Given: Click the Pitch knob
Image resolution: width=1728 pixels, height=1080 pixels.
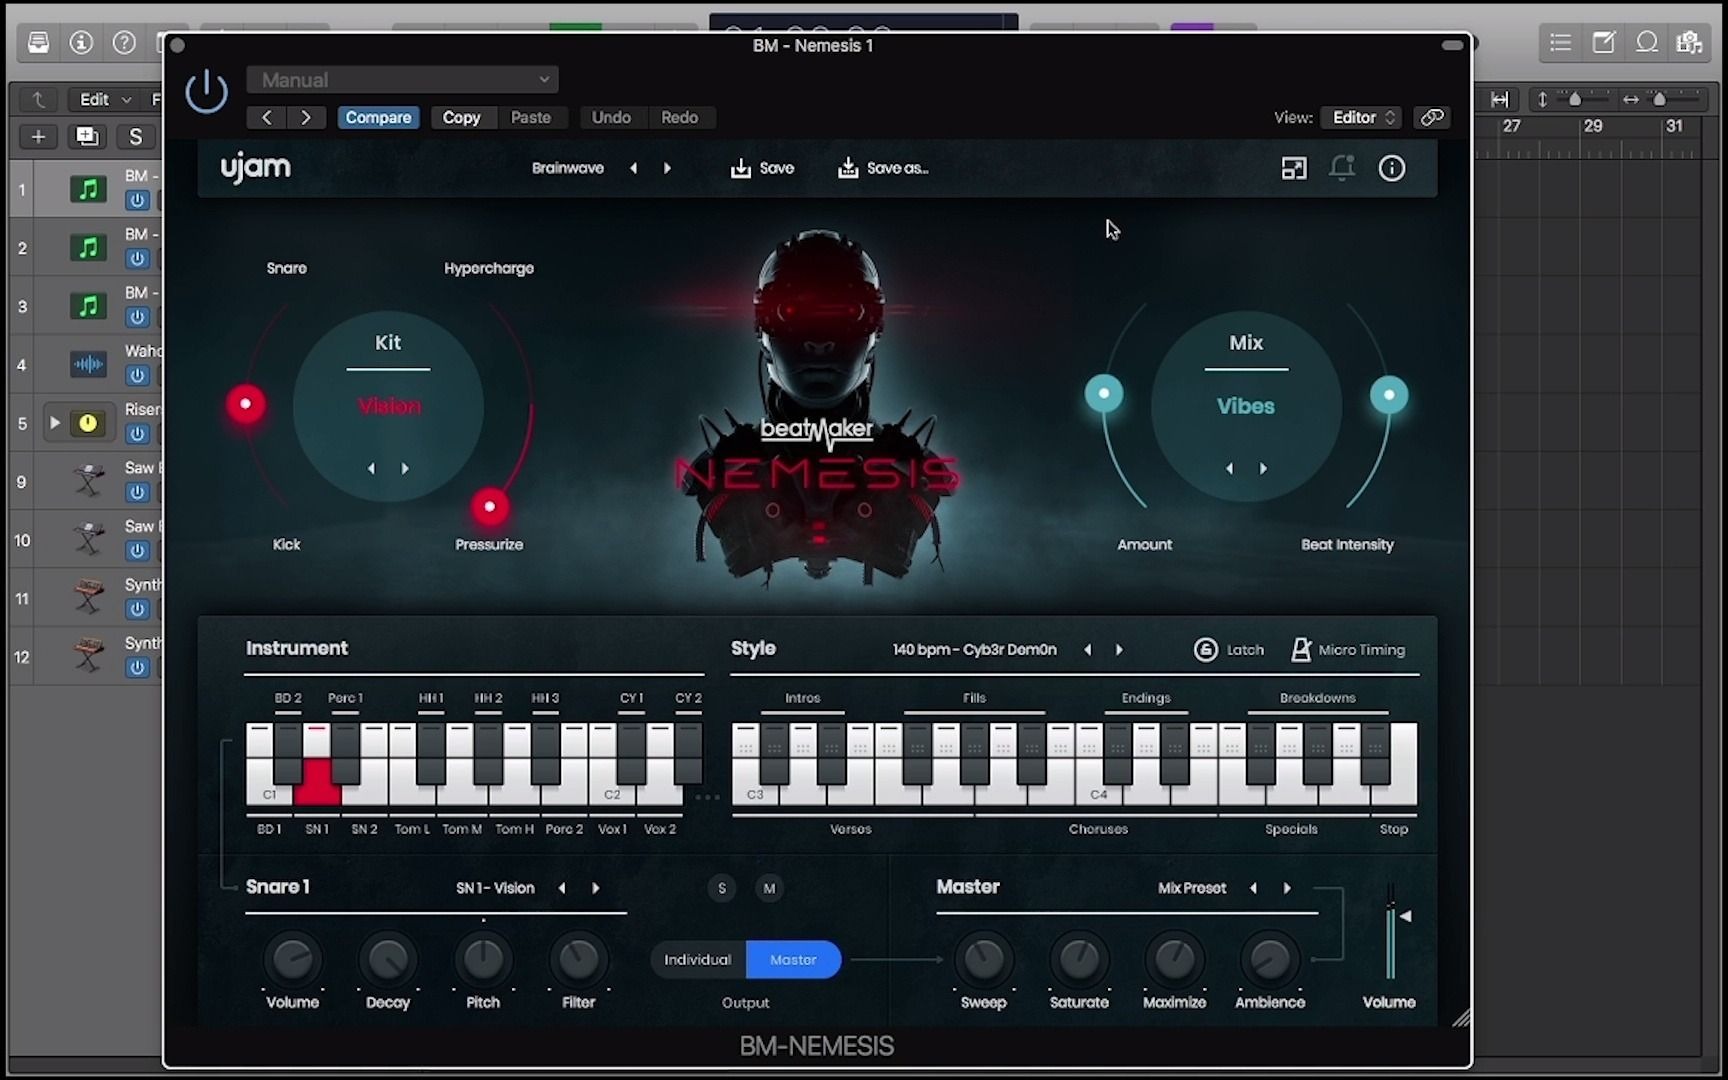Looking at the screenshot, I should click(x=483, y=960).
